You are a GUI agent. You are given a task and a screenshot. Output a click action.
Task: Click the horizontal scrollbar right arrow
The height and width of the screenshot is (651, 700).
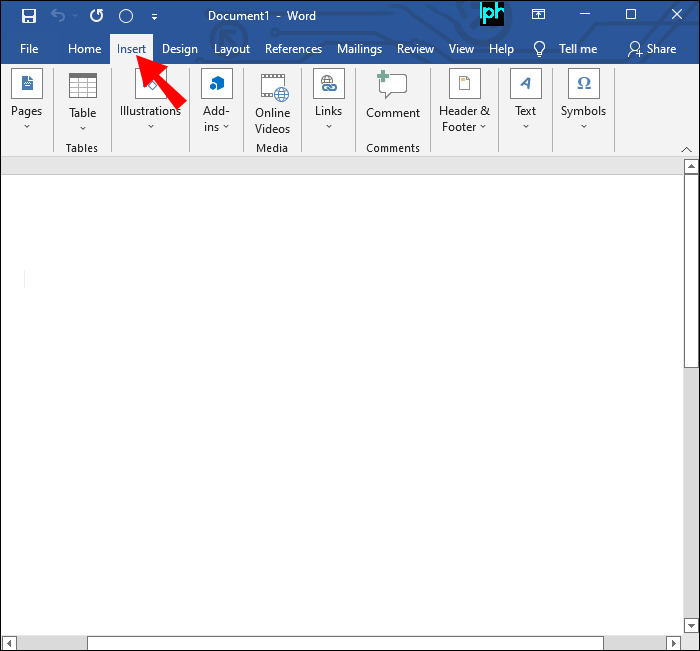click(x=673, y=643)
